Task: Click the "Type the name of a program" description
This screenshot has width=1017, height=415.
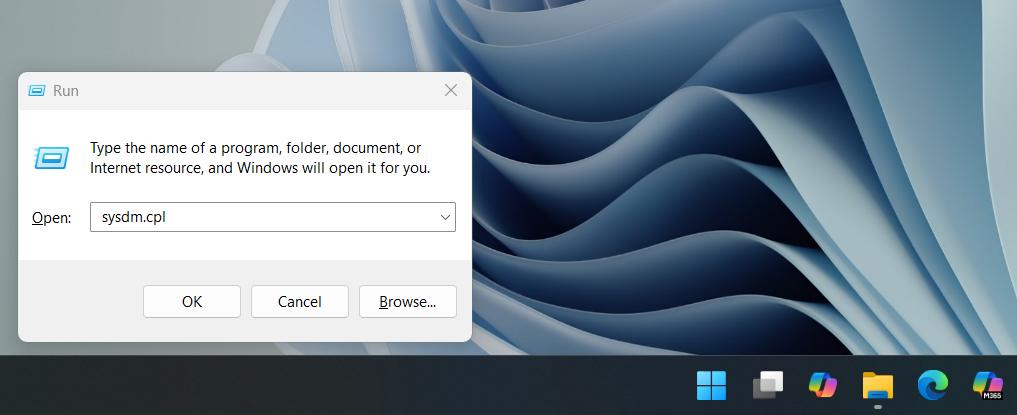Action: pos(260,158)
